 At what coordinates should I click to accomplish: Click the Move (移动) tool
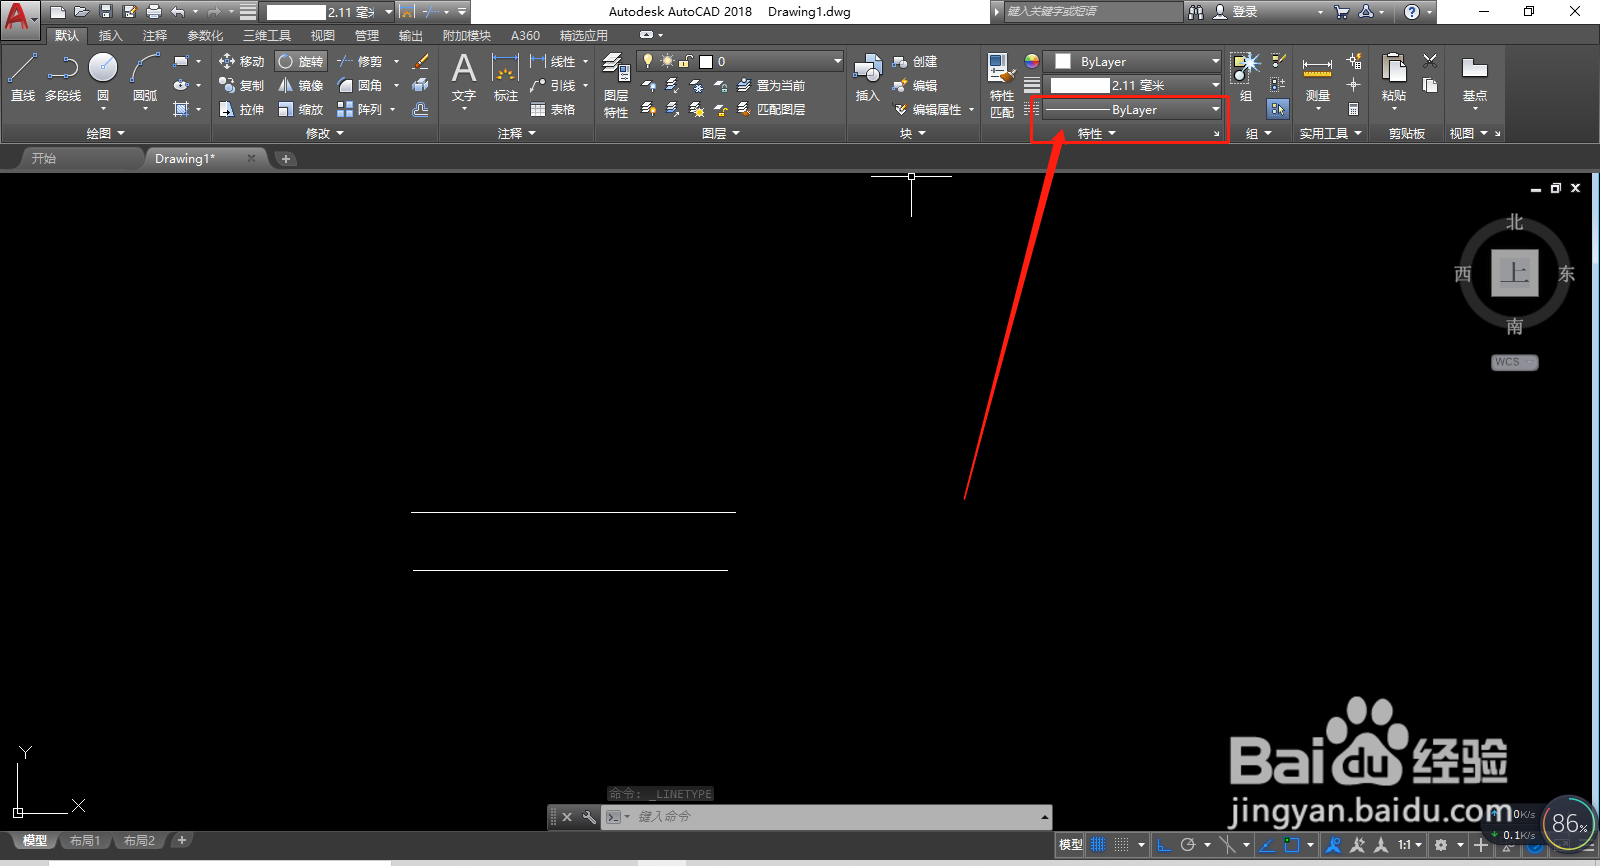pos(242,61)
